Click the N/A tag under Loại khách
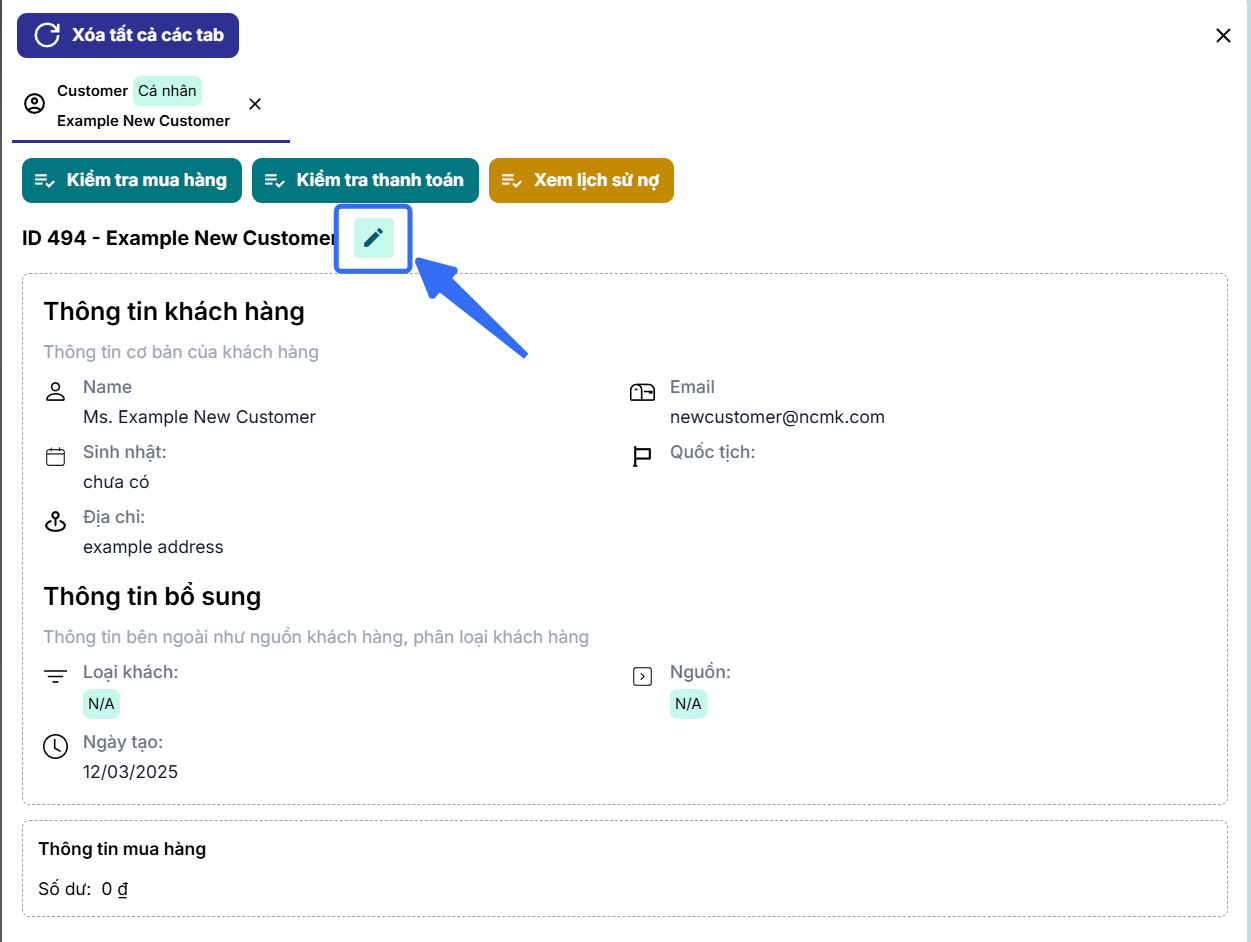Viewport: 1251px width, 942px height. click(x=102, y=704)
